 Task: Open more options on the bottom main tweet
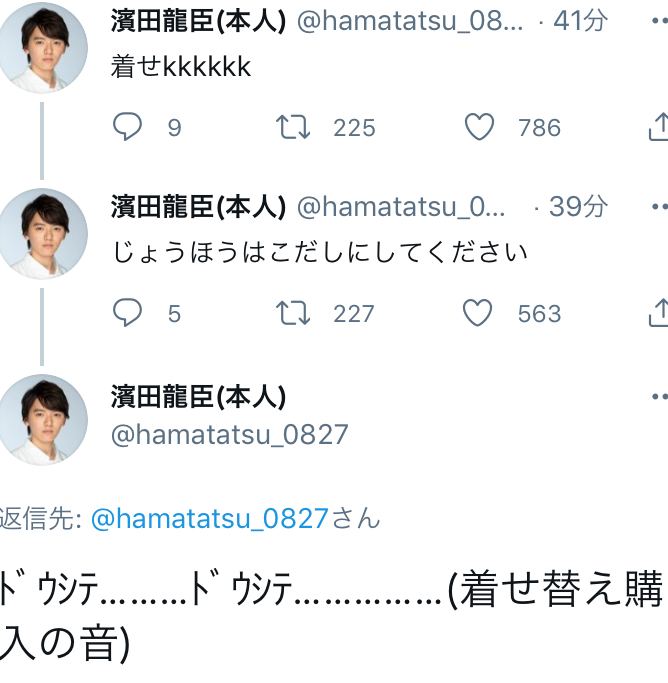[x=658, y=395]
